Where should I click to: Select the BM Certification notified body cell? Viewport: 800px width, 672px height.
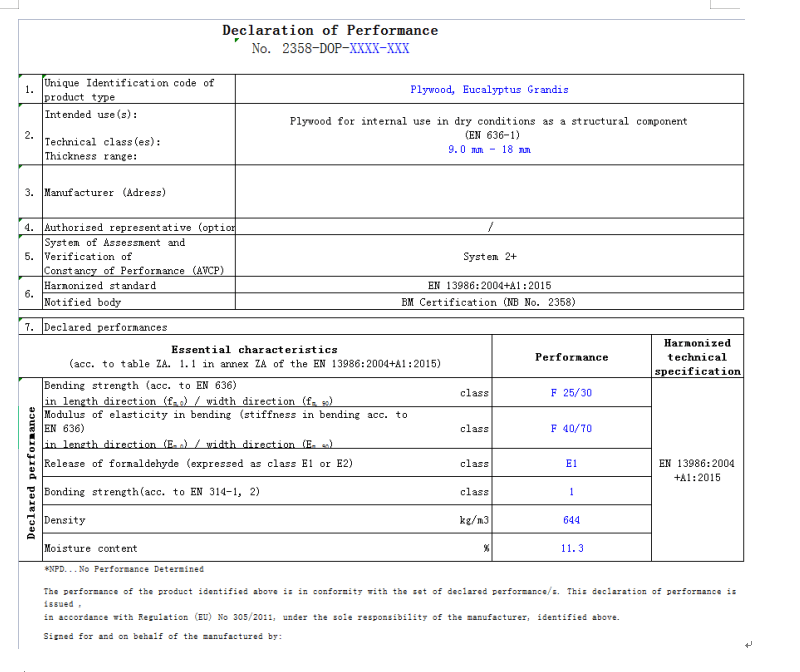point(489,302)
